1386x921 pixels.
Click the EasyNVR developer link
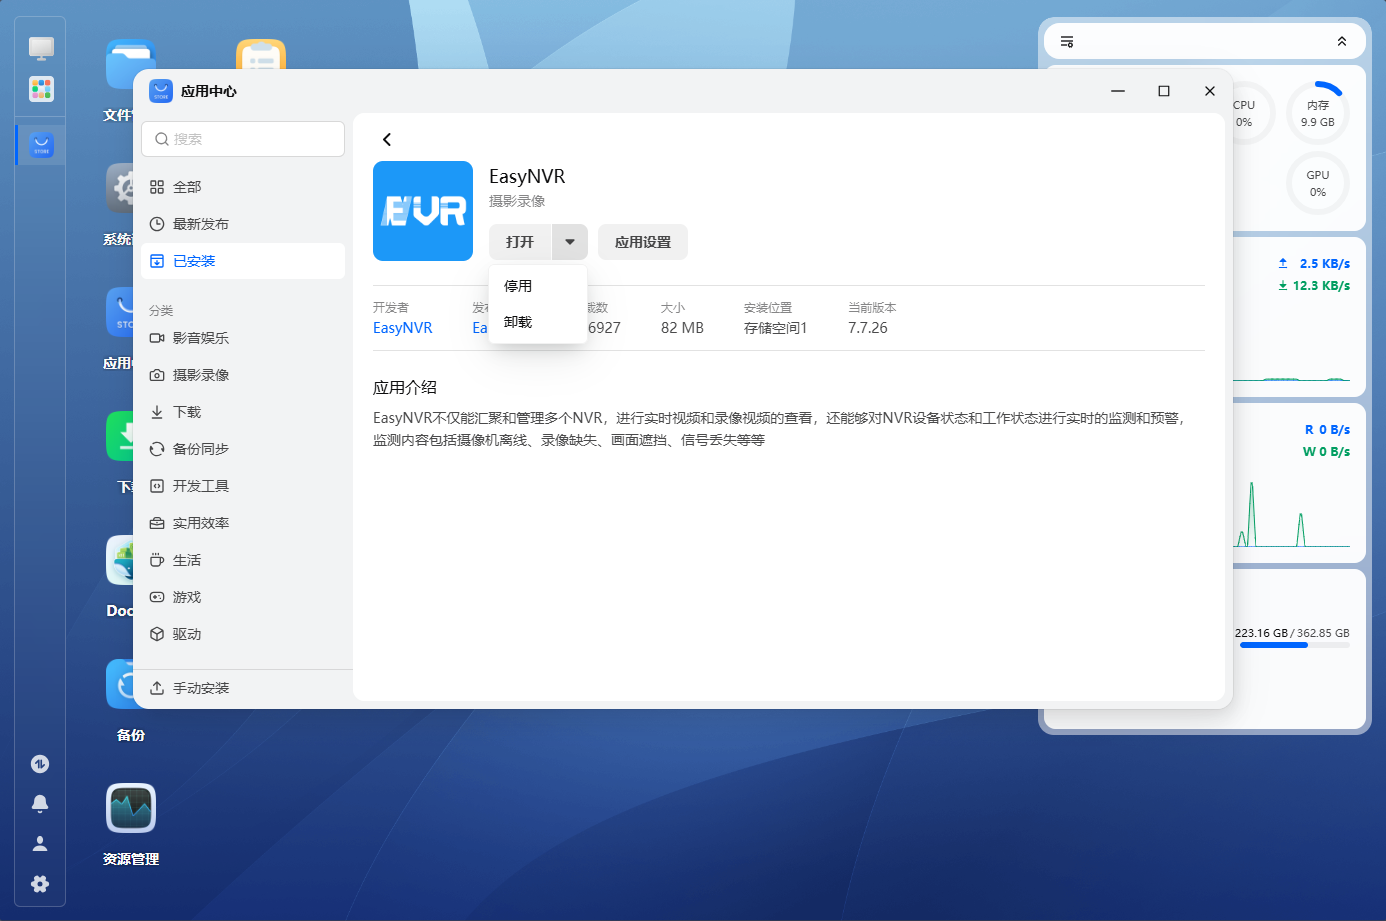(403, 328)
